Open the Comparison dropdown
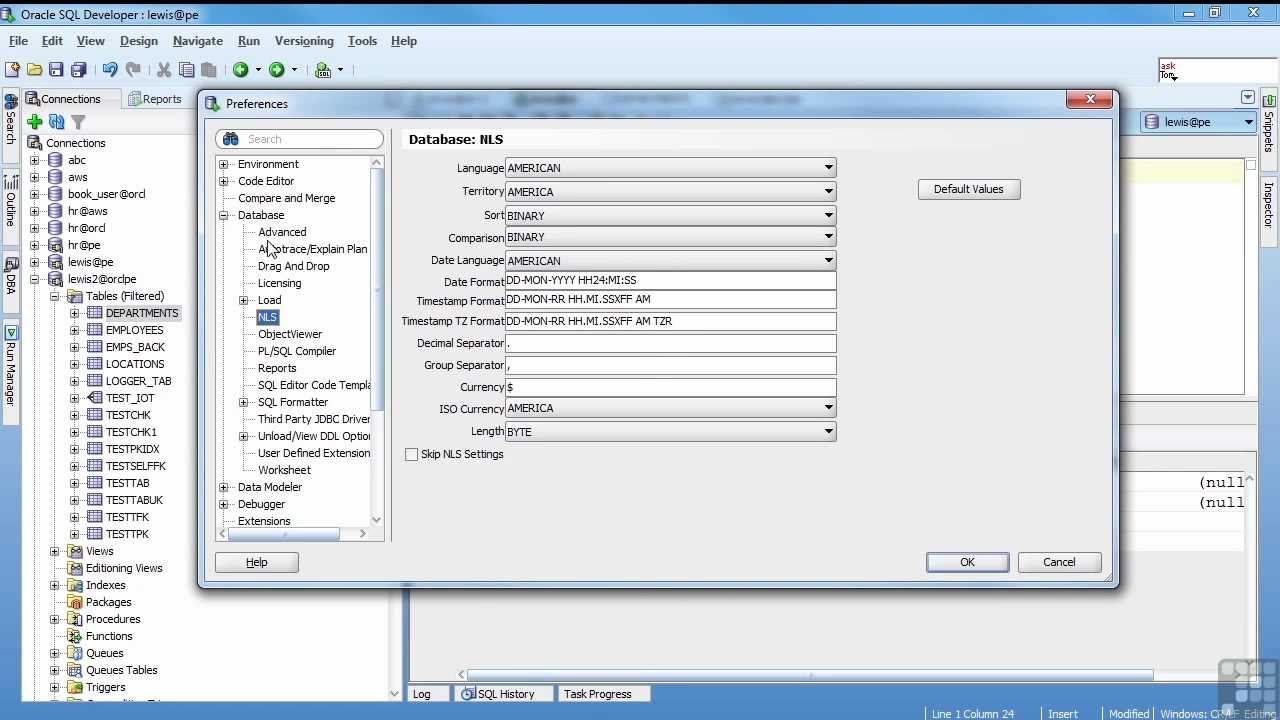This screenshot has width=1280, height=720. pyautogui.click(x=828, y=237)
